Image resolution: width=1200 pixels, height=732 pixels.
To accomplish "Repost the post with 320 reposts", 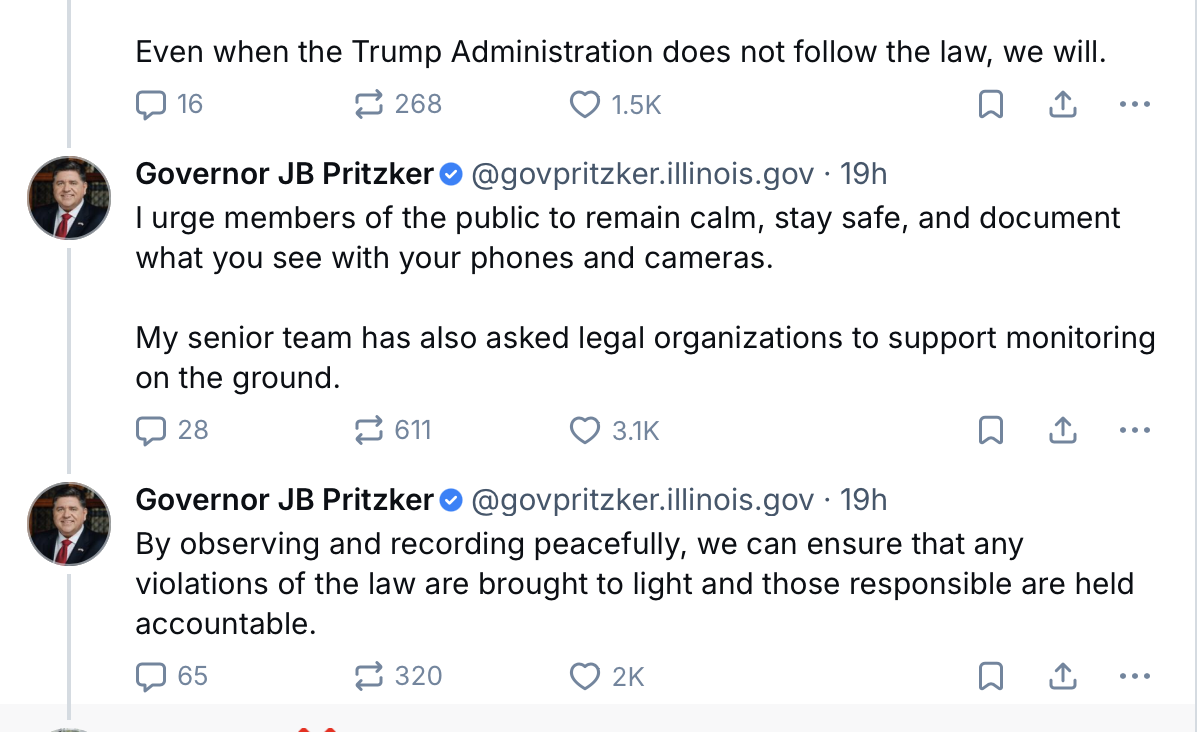I will 370,676.
